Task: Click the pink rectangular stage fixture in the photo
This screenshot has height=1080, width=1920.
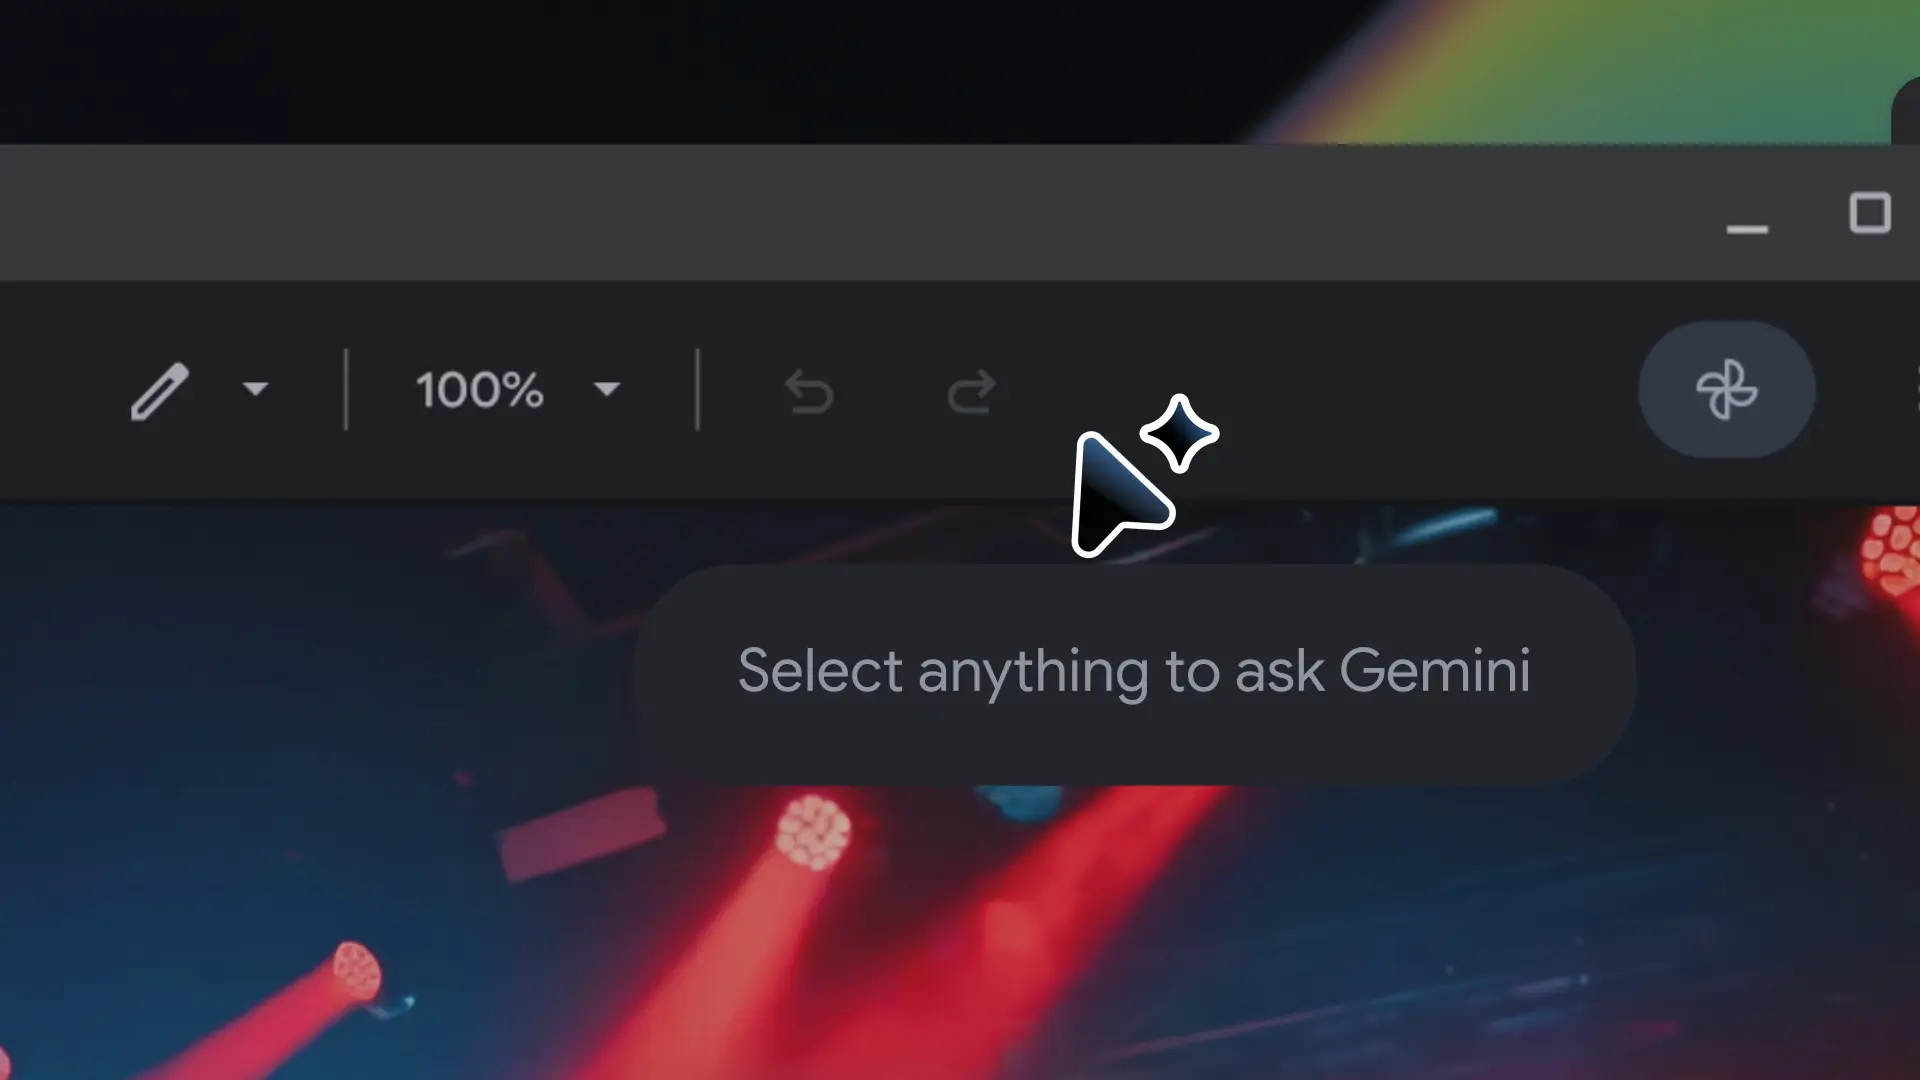Action: [x=581, y=833]
